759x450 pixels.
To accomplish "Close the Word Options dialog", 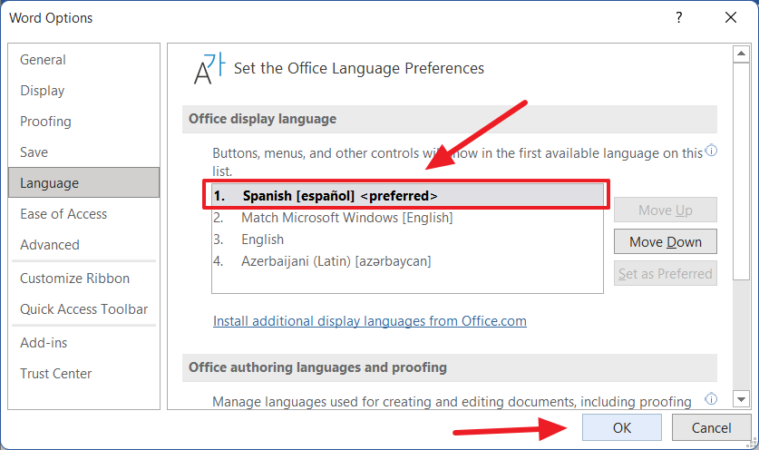I will [x=730, y=18].
